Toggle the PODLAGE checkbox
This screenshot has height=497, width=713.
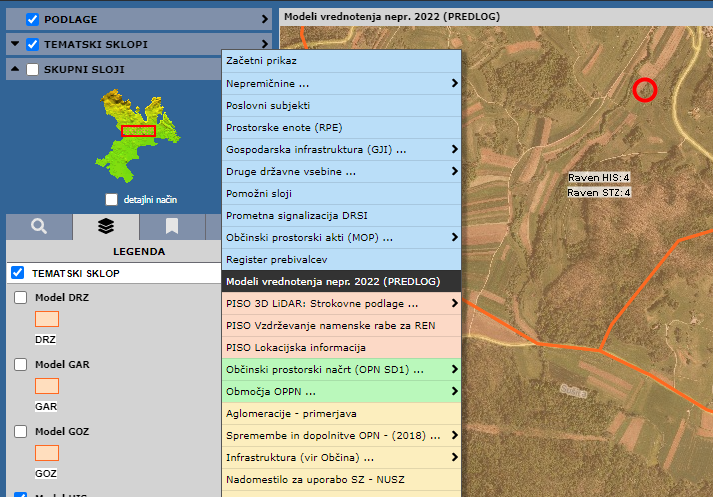[33, 19]
